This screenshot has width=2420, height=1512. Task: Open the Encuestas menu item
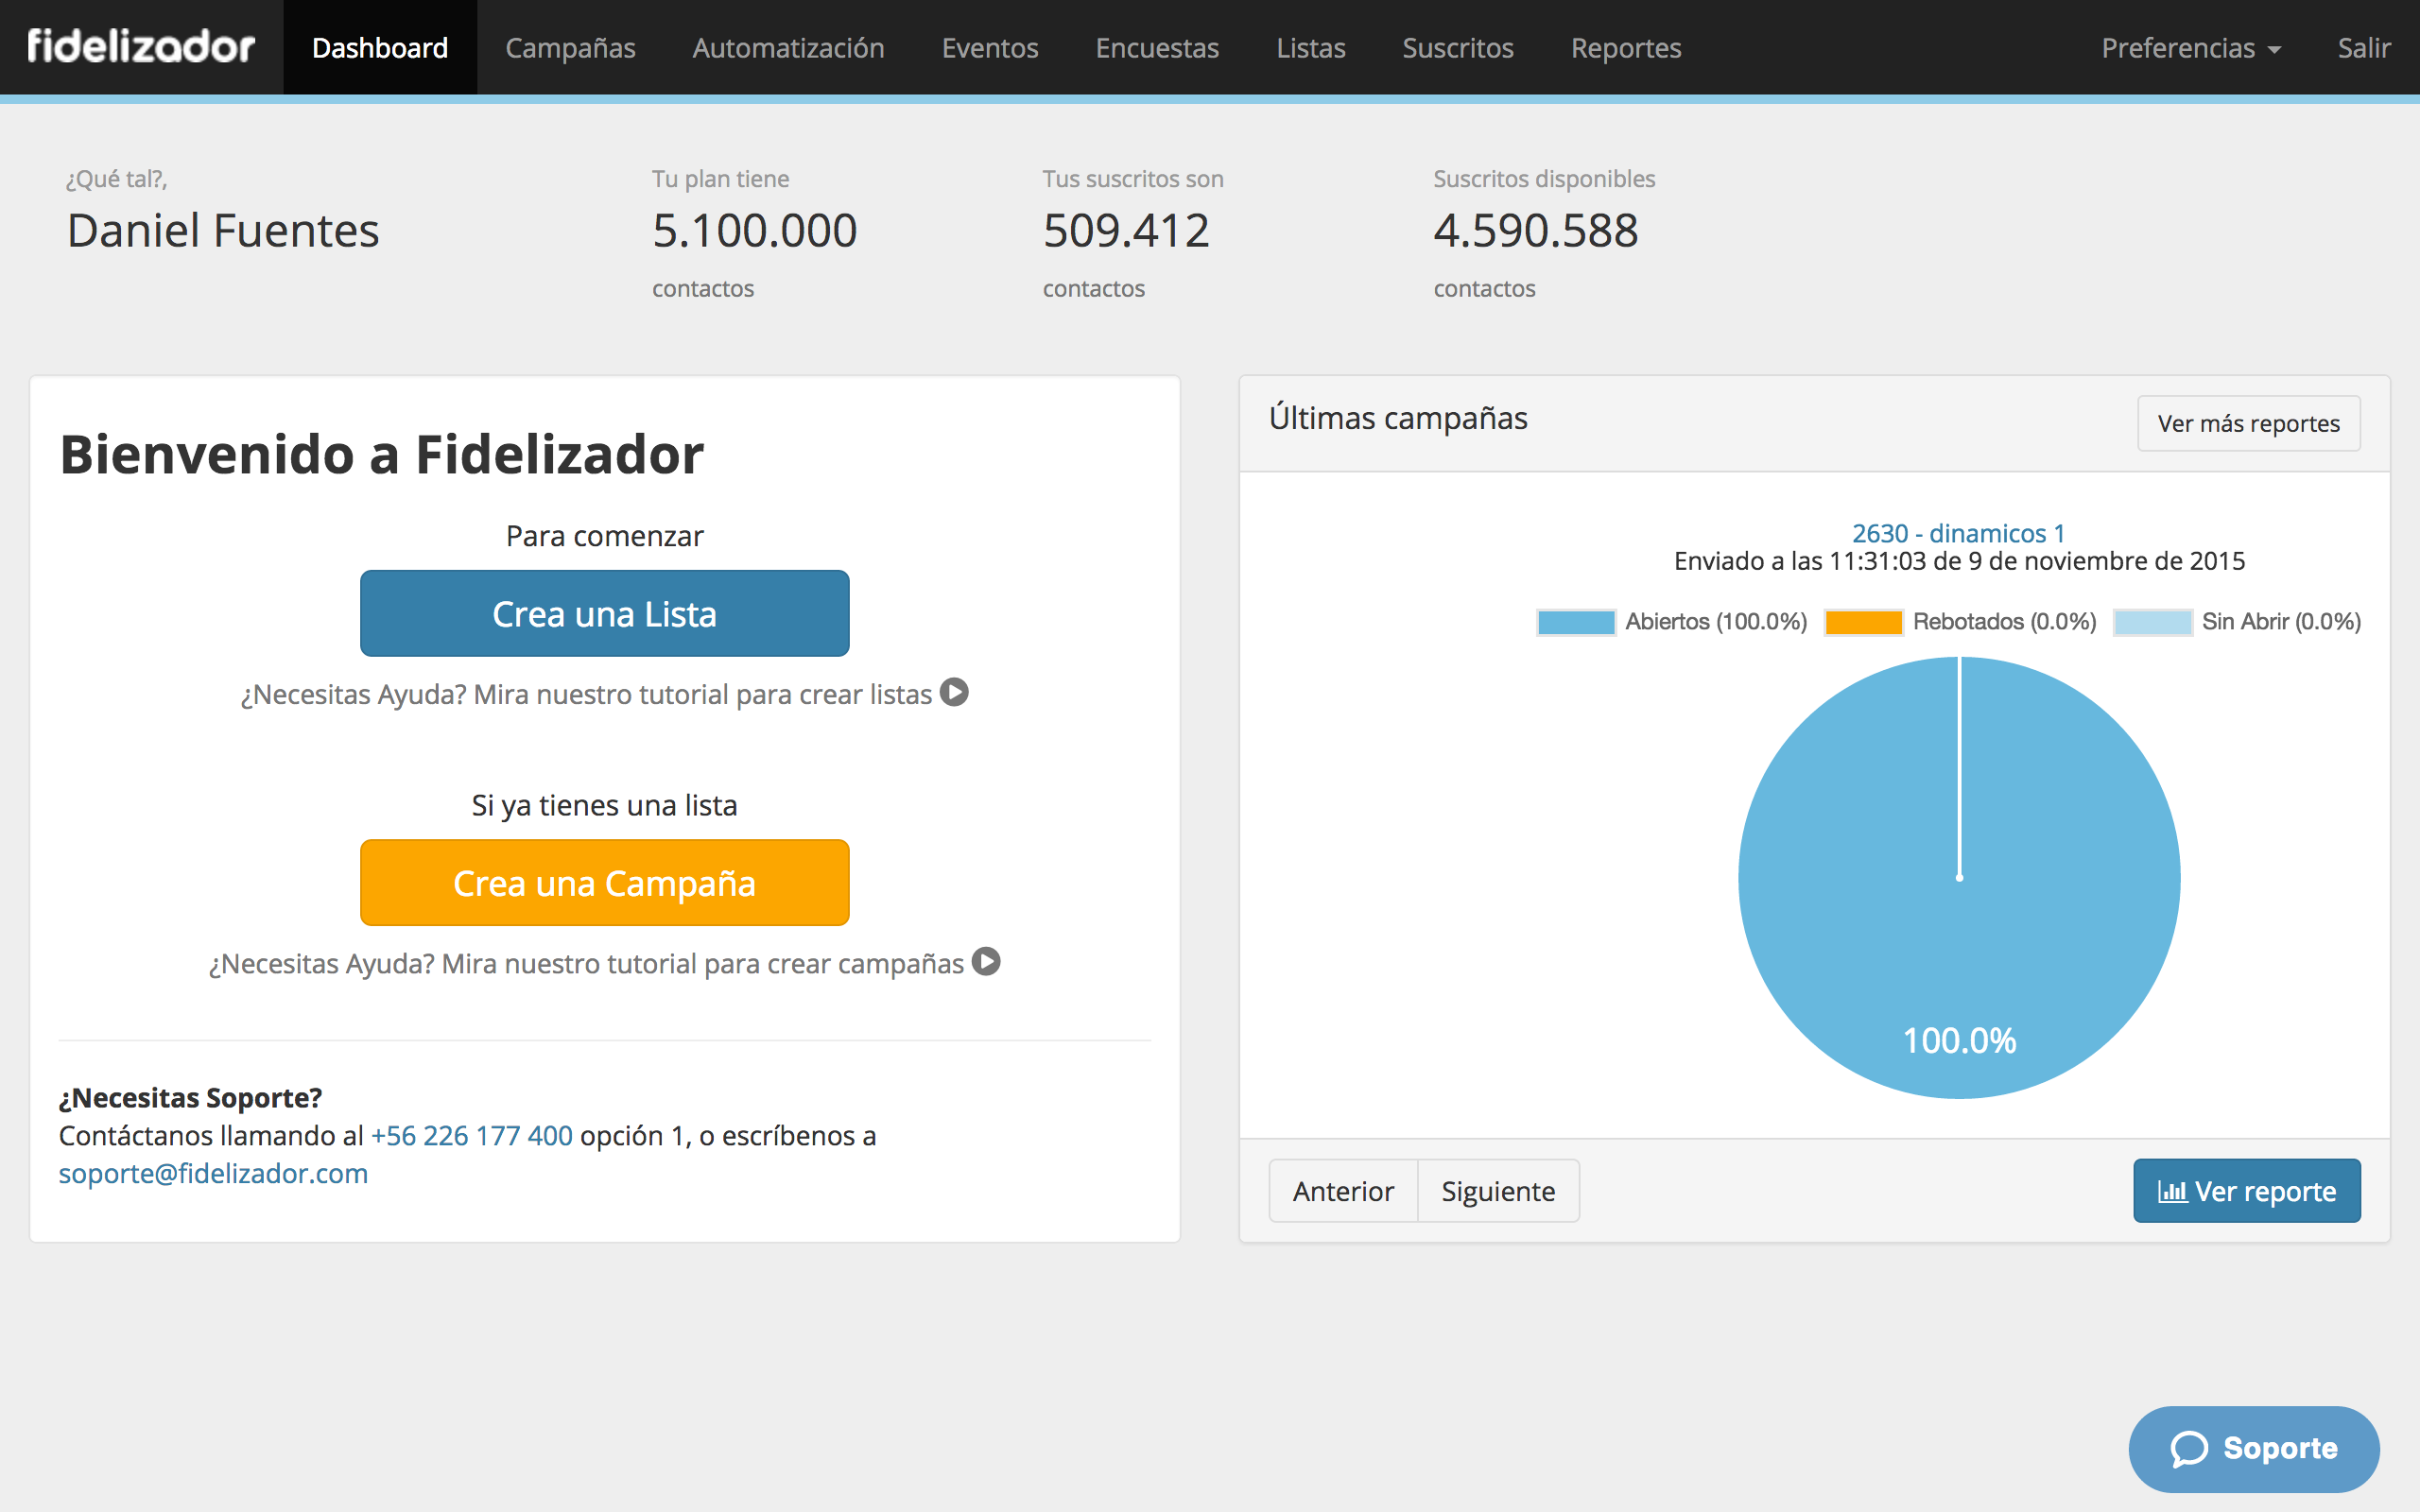(1157, 47)
